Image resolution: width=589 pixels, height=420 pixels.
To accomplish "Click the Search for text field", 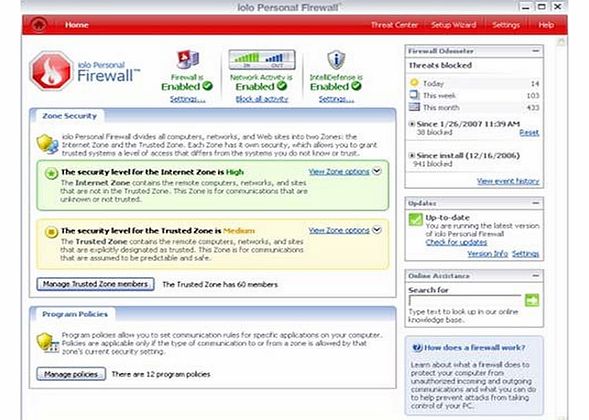I will click(x=465, y=300).
